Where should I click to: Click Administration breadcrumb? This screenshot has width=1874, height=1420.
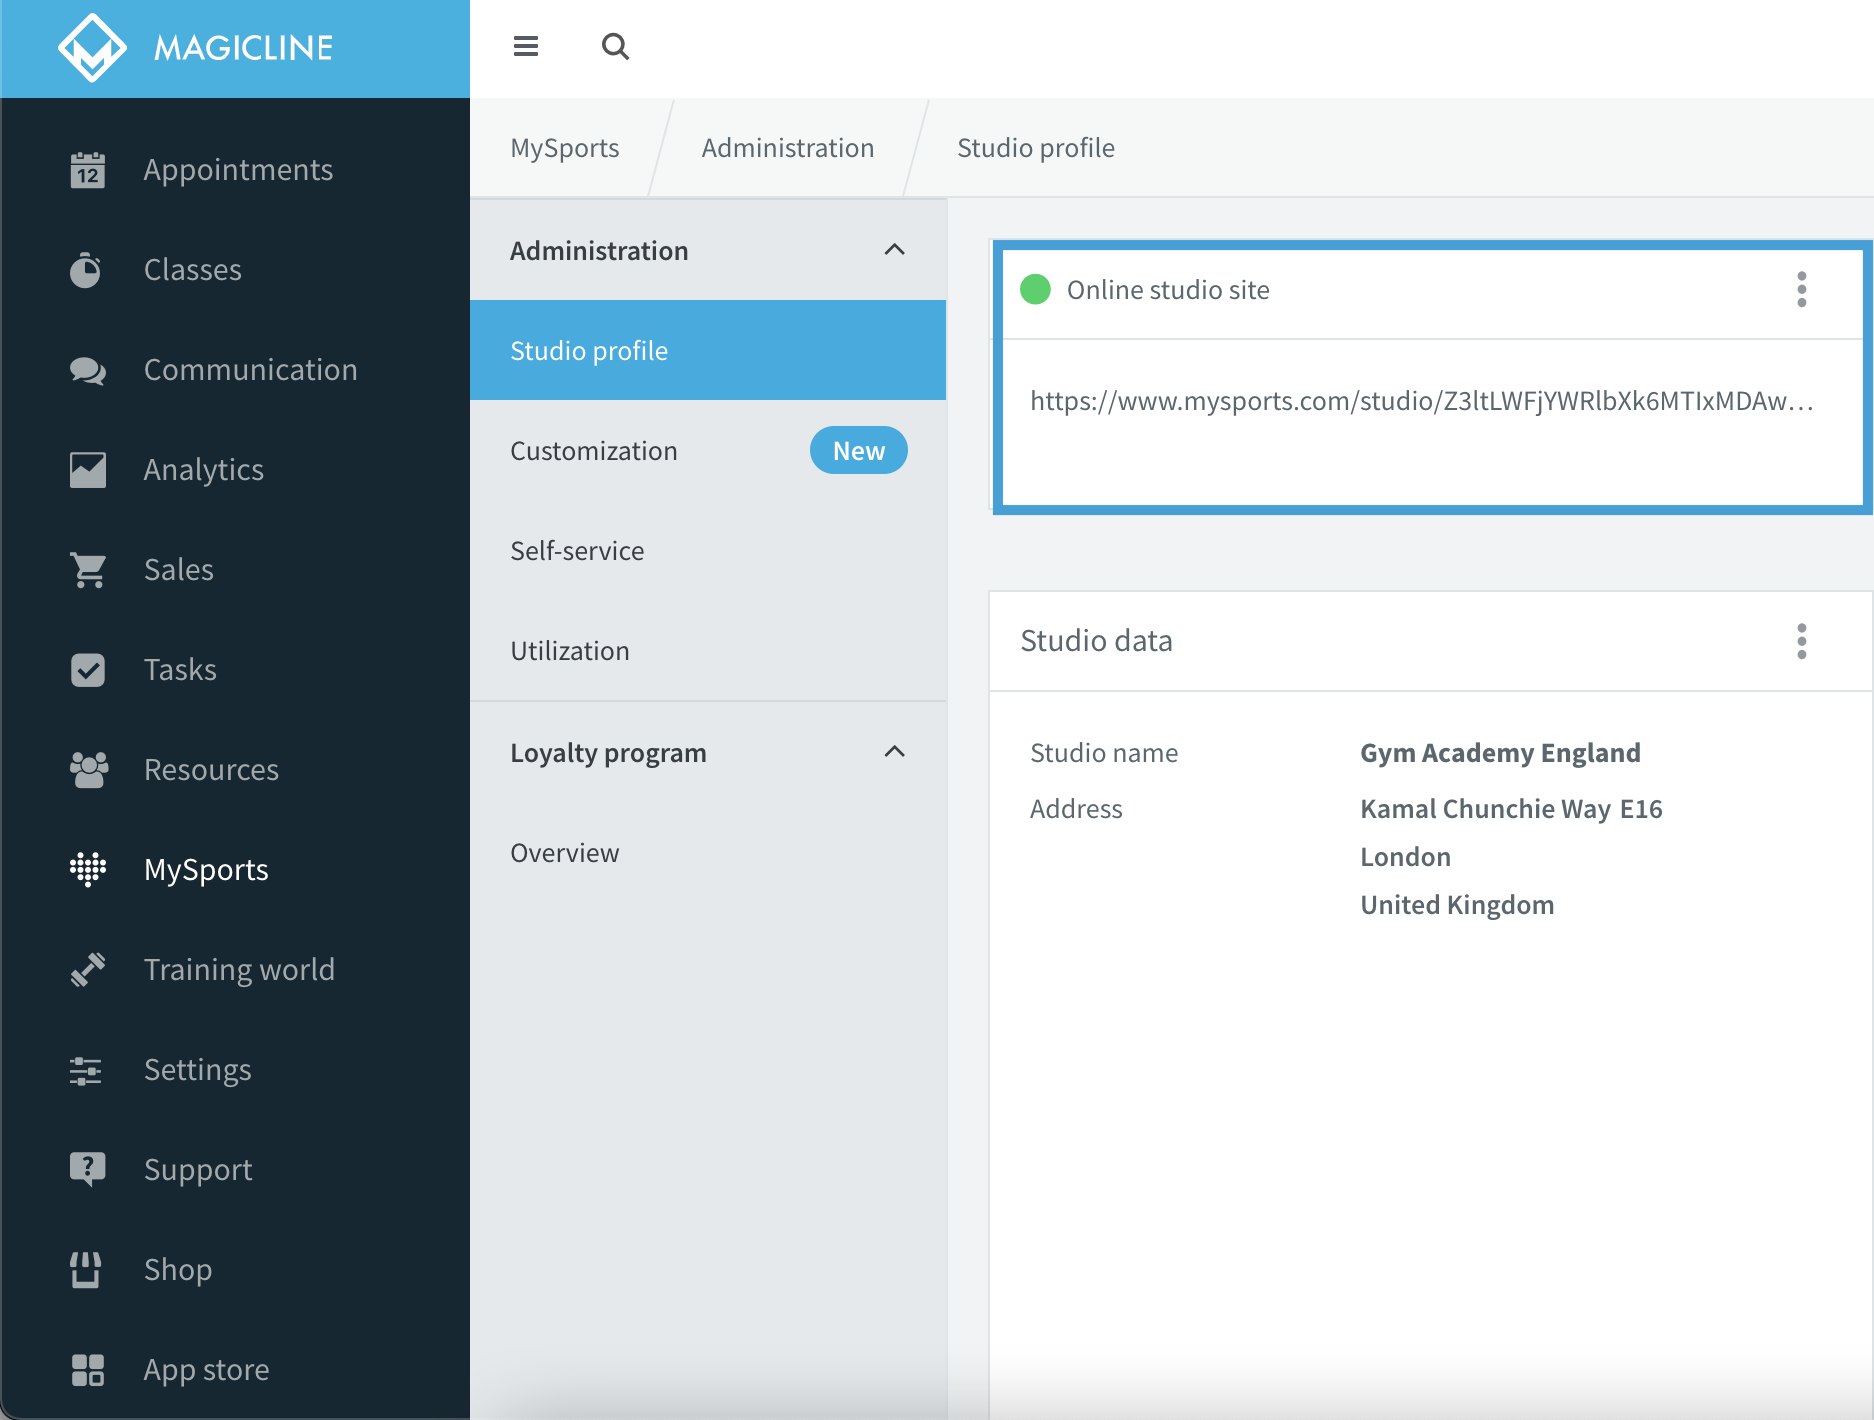788,148
